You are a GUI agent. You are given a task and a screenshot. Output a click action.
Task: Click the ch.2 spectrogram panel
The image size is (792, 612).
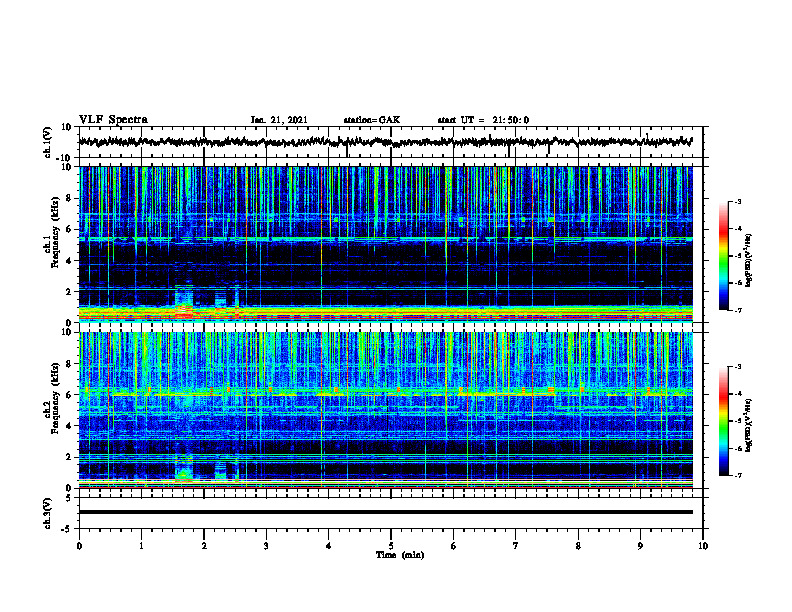pyautogui.click(x=385, y=410)
